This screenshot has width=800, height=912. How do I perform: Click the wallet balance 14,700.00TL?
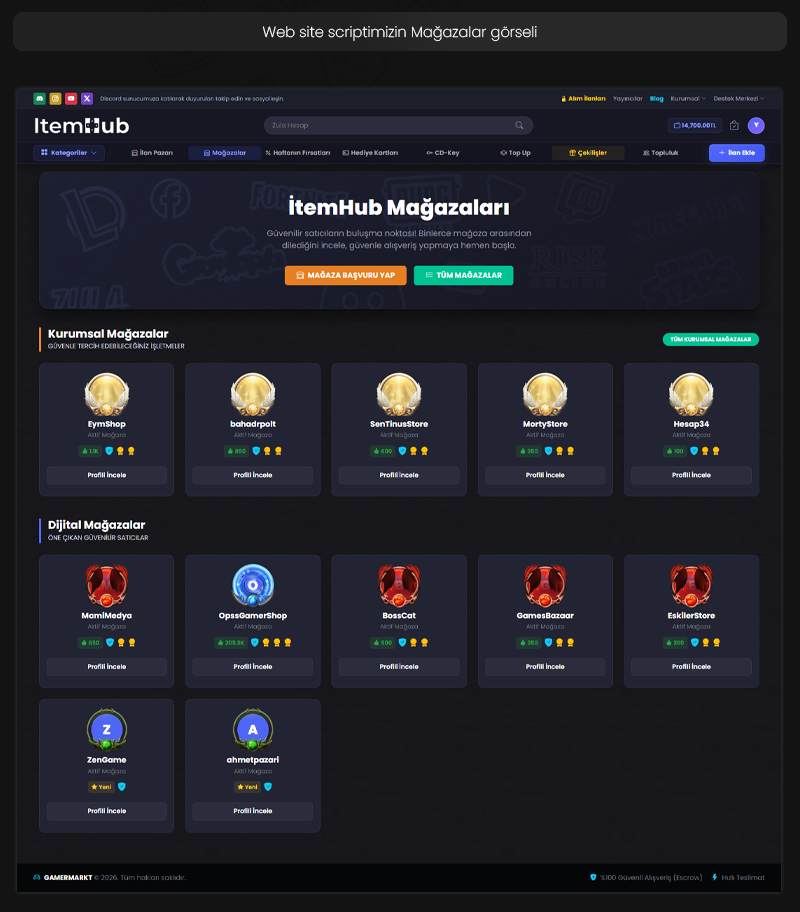[695, 126]
